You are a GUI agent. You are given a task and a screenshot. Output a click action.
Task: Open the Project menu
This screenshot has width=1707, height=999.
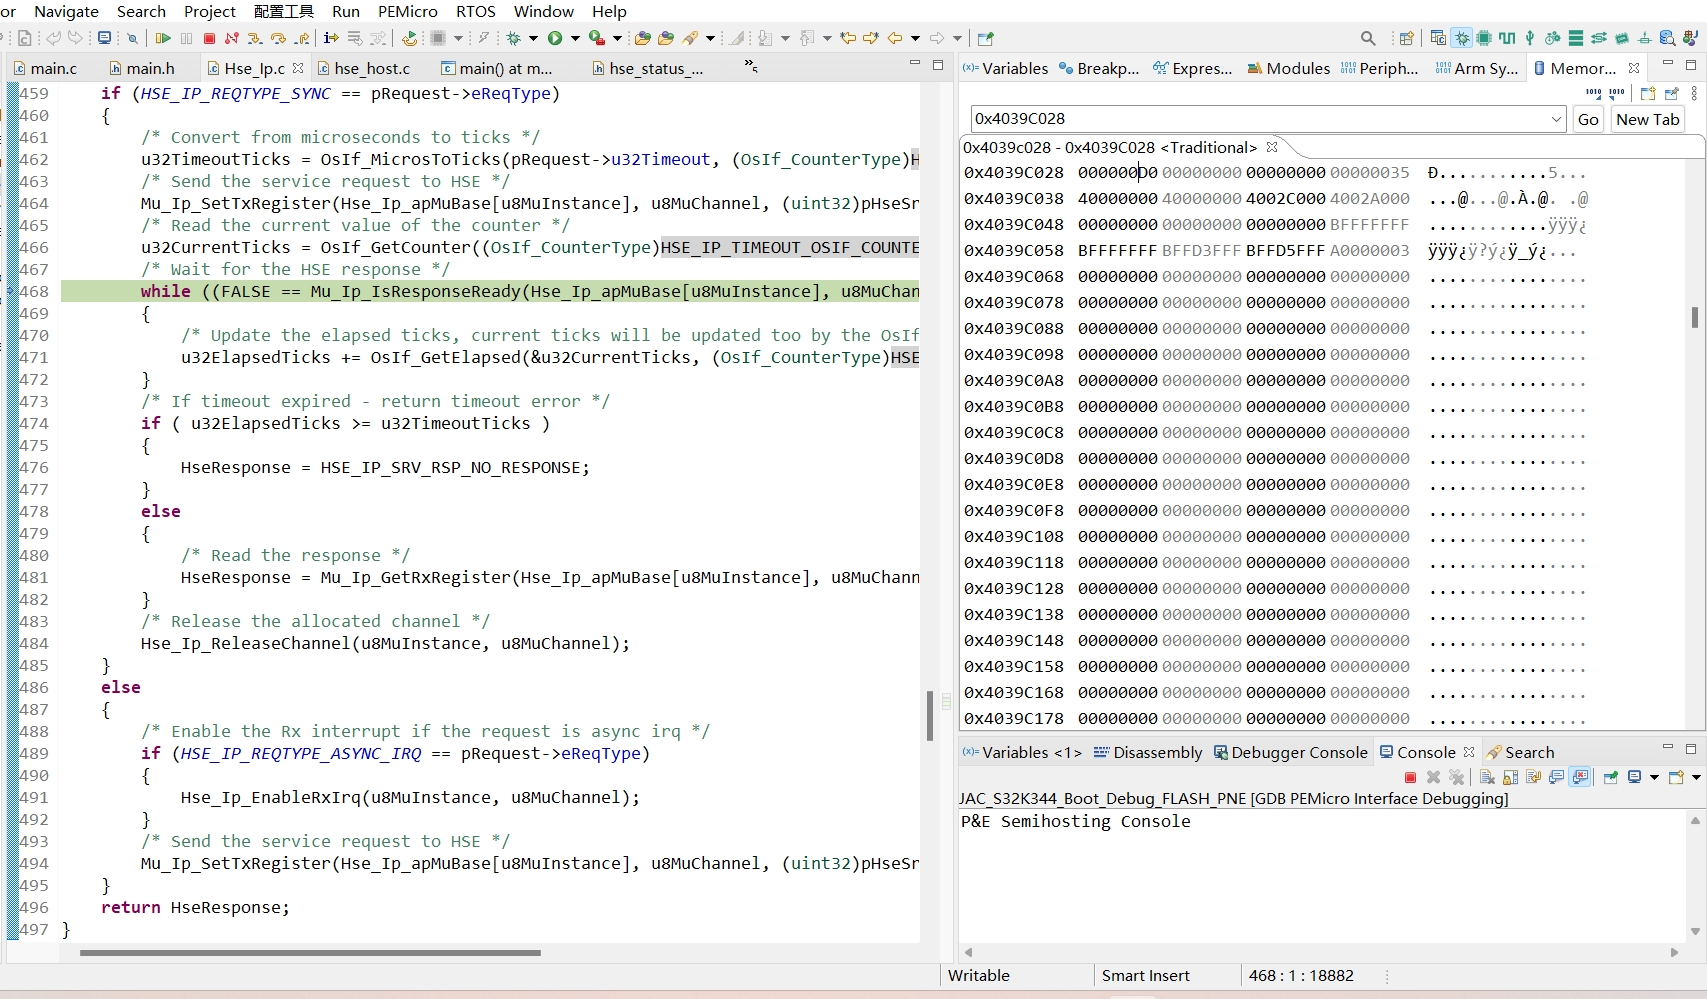tap(210, 11)
